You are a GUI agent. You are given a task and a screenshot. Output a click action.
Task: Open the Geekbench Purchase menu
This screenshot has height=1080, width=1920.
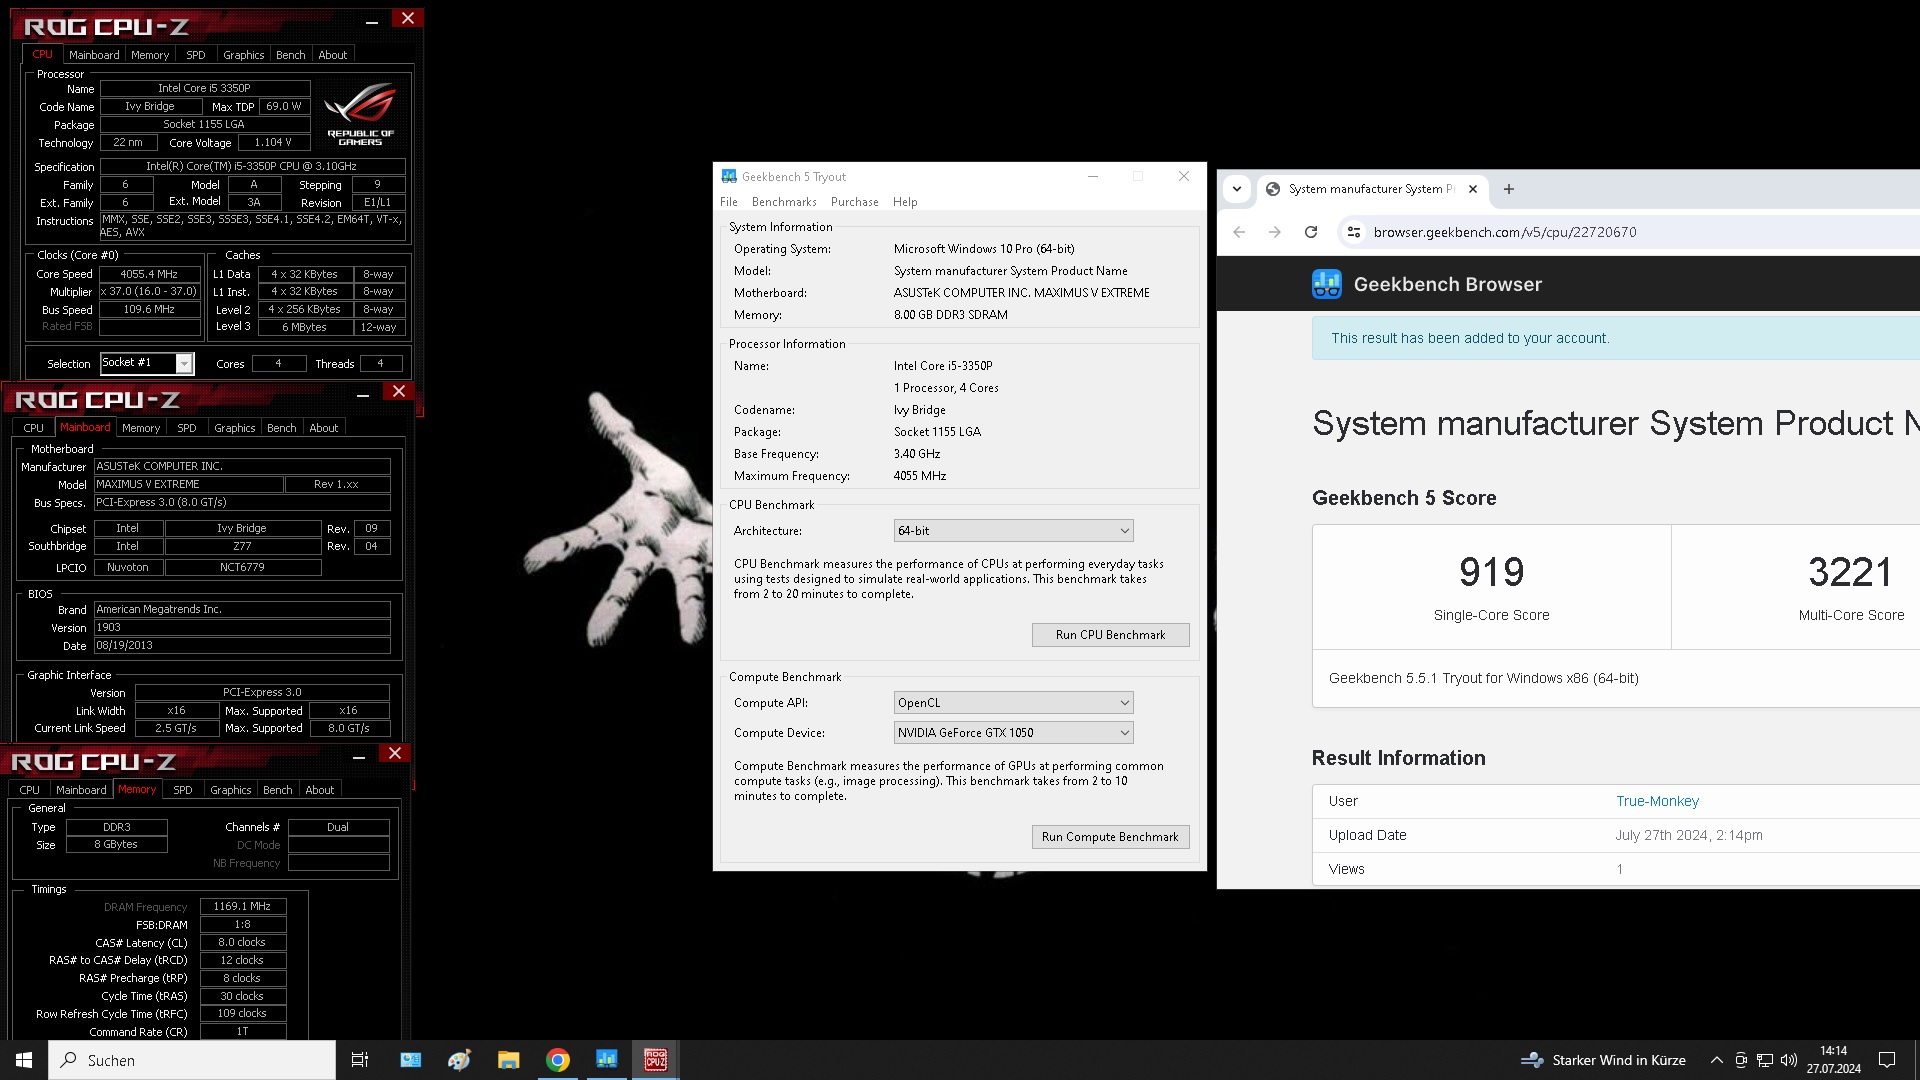tap(855, 202)
